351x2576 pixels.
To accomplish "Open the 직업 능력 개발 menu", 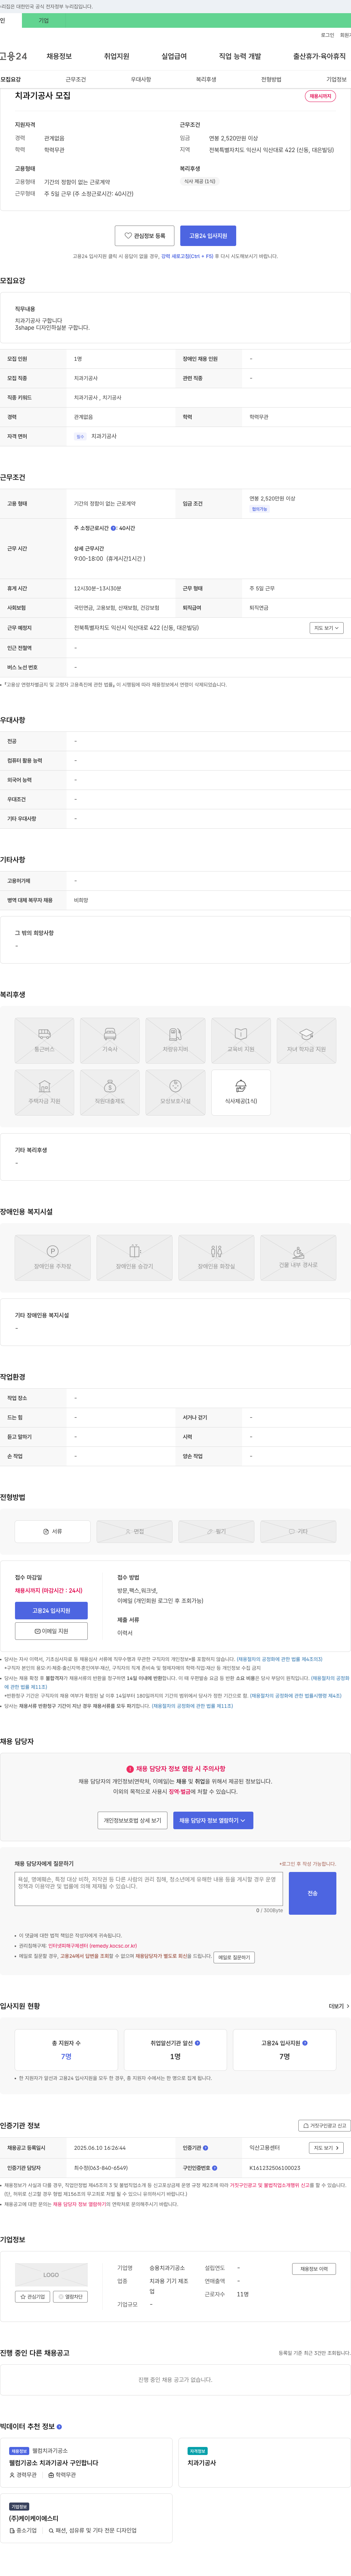I will coord(240,56).
